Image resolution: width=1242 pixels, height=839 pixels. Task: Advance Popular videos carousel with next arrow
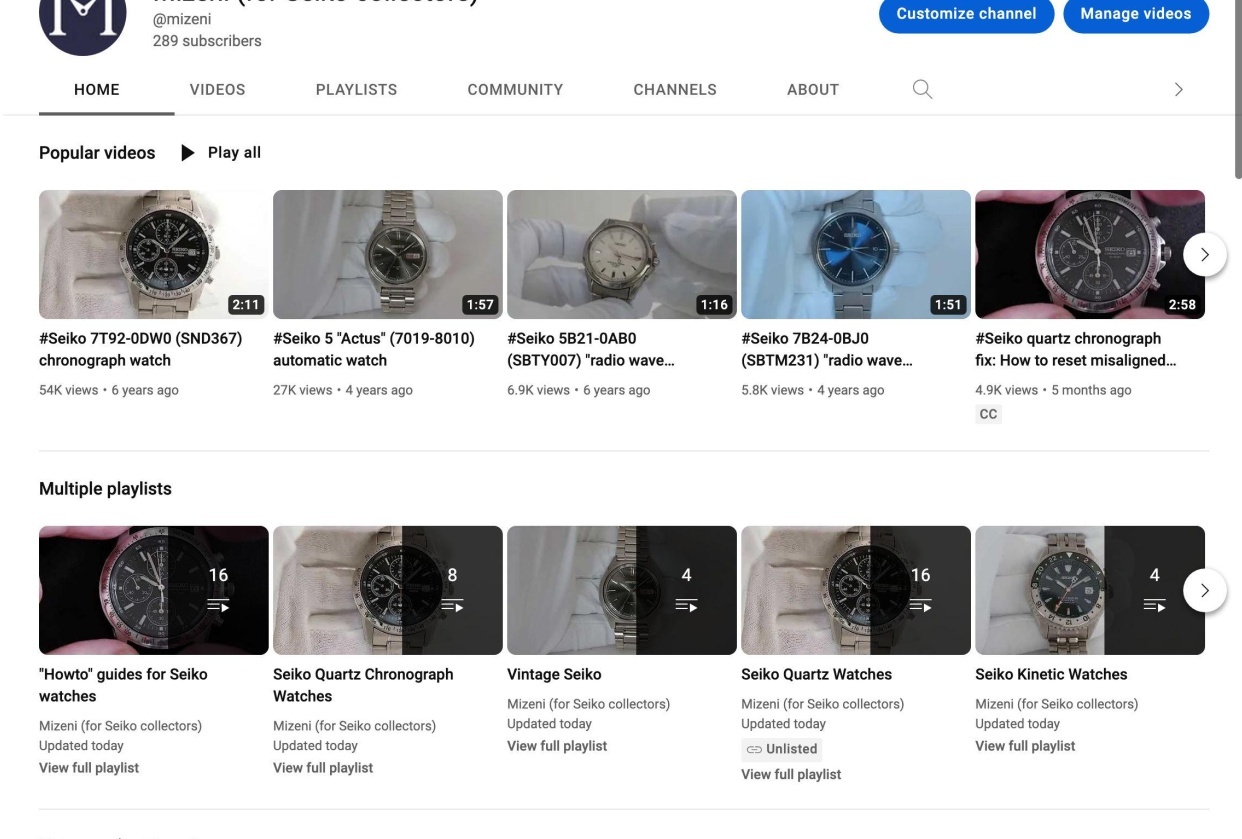1204,255
